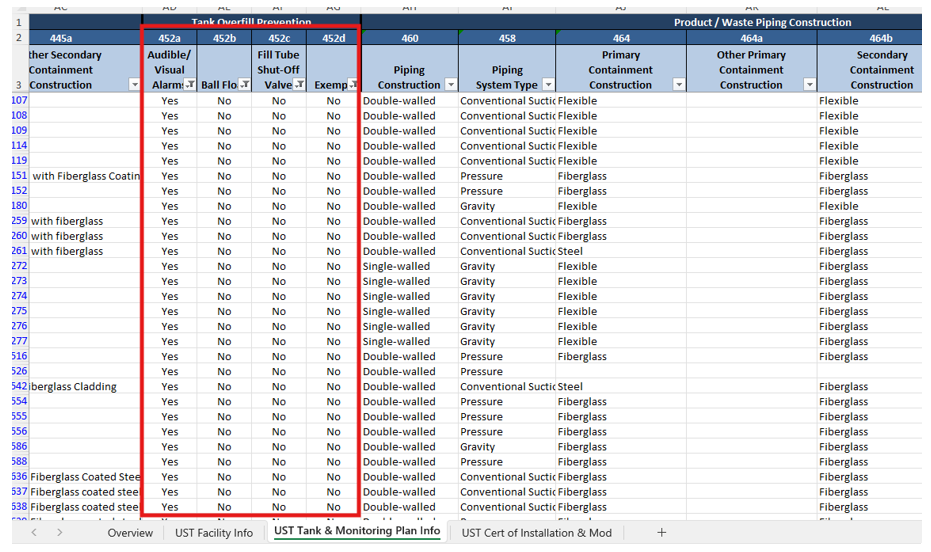Select header cell 452d

(333, 38)
